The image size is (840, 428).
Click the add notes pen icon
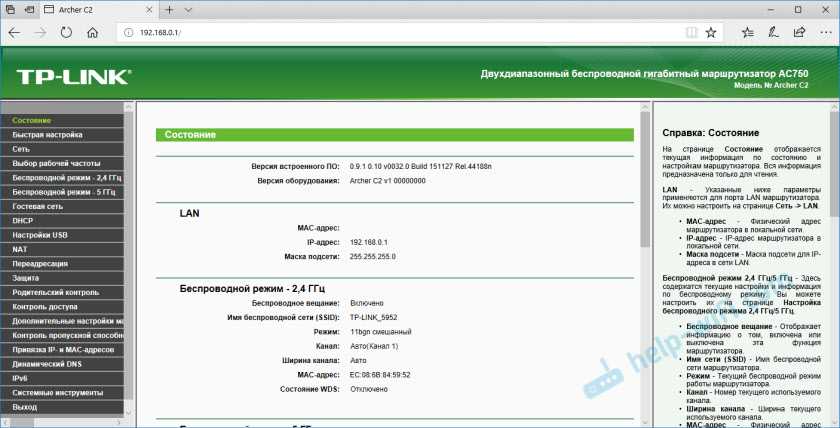click(x=774, y=33)
